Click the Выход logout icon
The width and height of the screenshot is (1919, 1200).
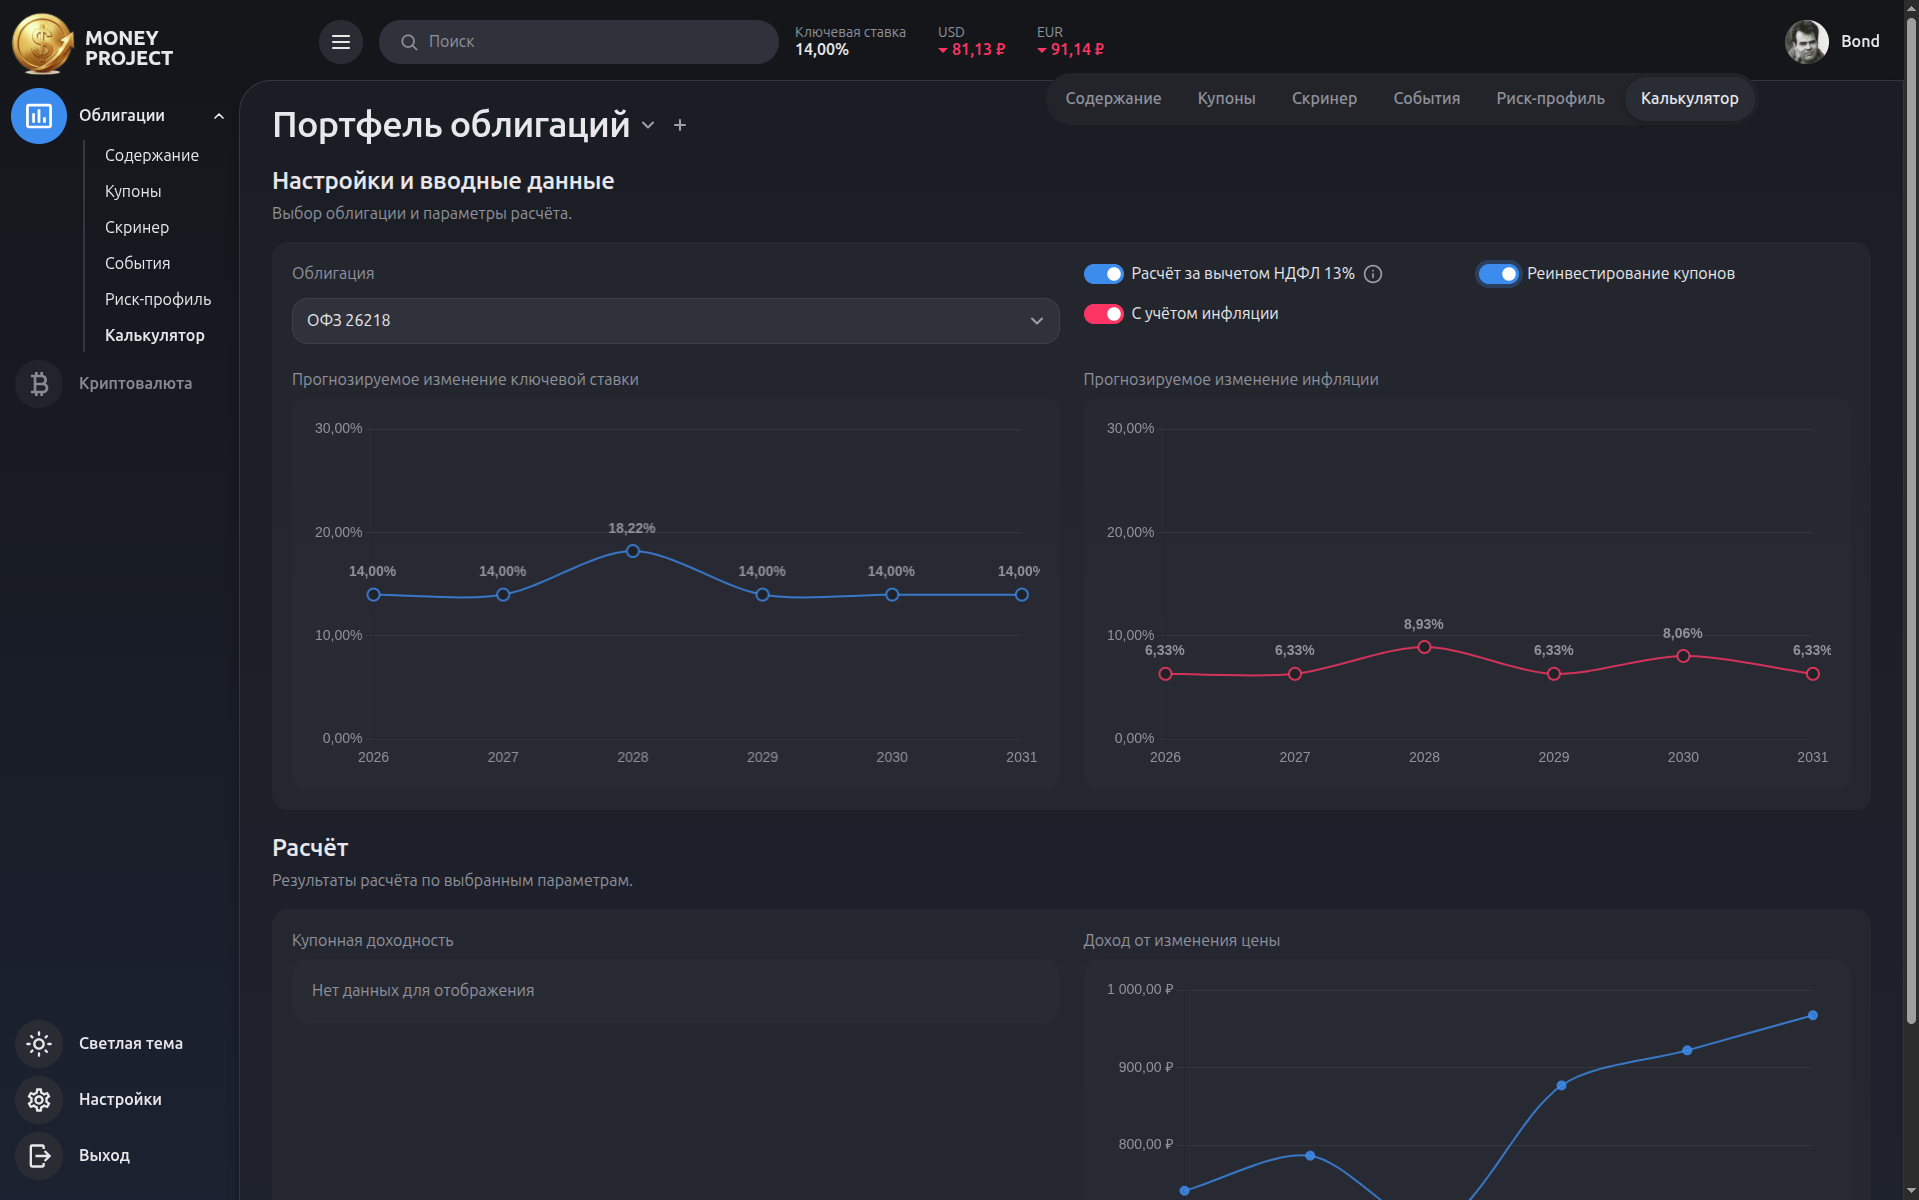[39, 1156]
